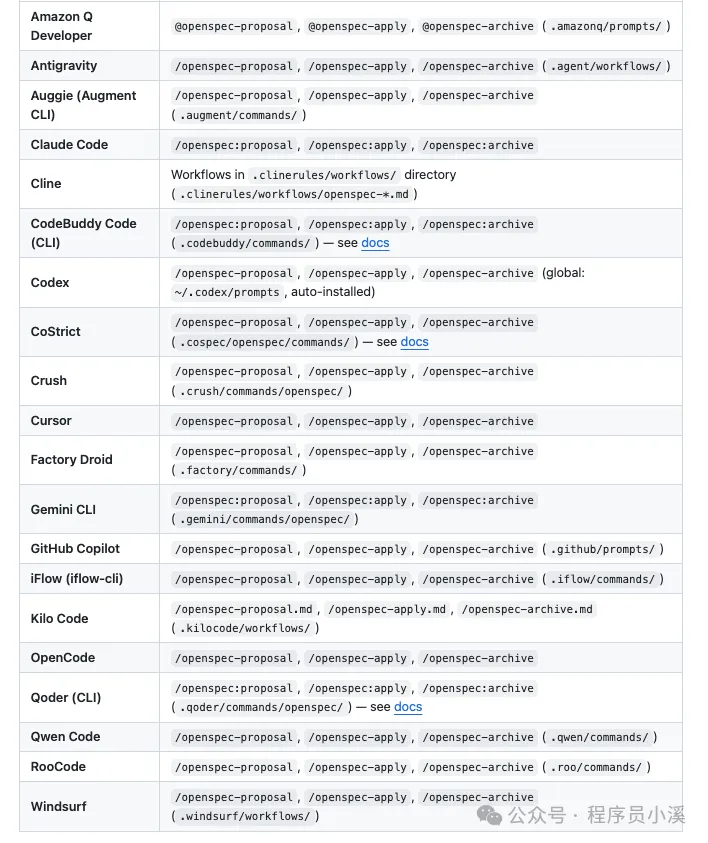Click the .factory/commands/ path
708x843 pixels.
[238, 470]
